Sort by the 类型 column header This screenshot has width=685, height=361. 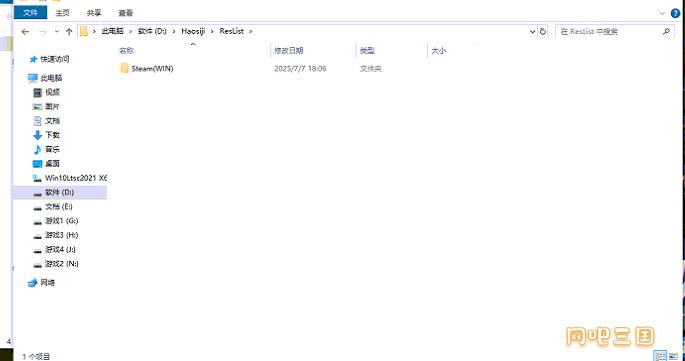(x=367, y=51)
